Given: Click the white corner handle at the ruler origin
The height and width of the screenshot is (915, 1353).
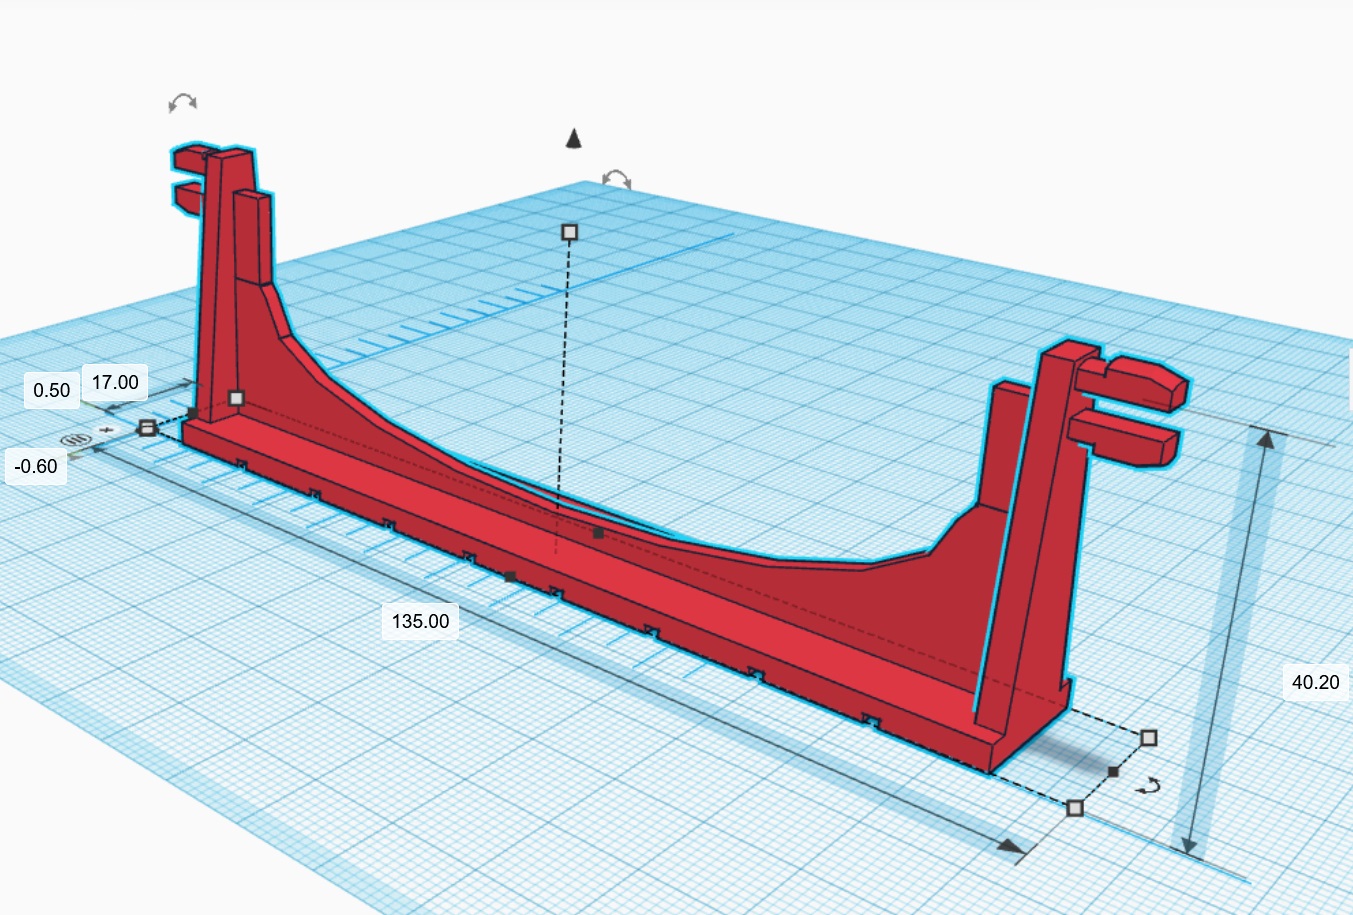Looking at the screenshot, I should [147, 428].
